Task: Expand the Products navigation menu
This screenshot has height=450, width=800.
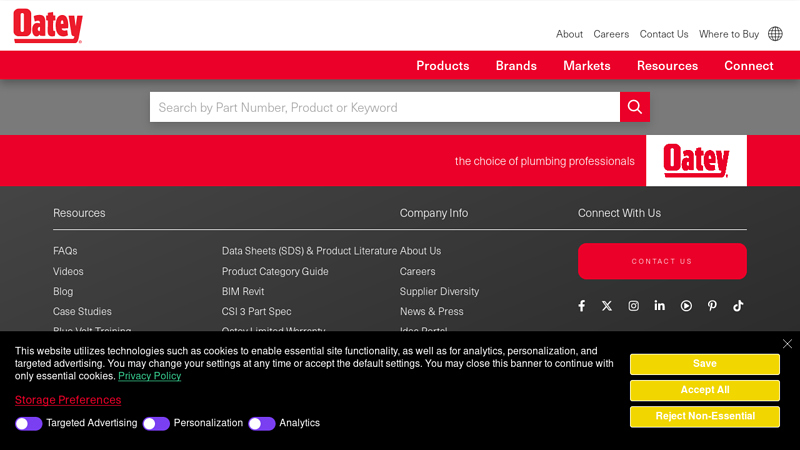Action: 442,66
